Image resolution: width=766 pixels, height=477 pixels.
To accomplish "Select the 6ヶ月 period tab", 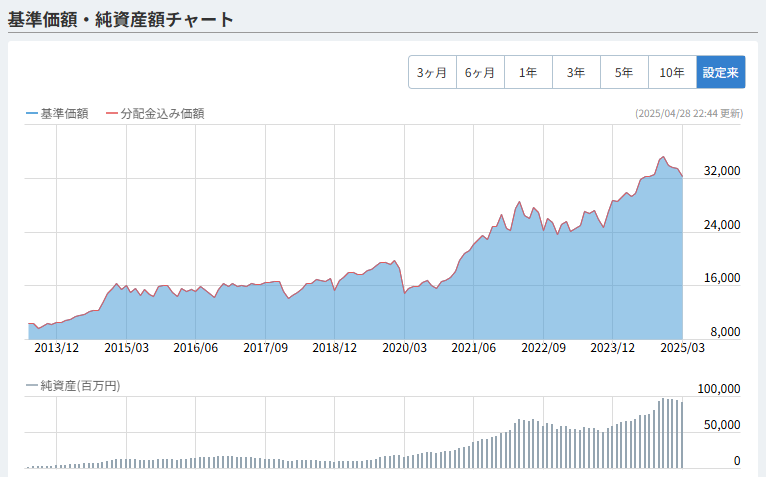I will click(x=480, y=72).
